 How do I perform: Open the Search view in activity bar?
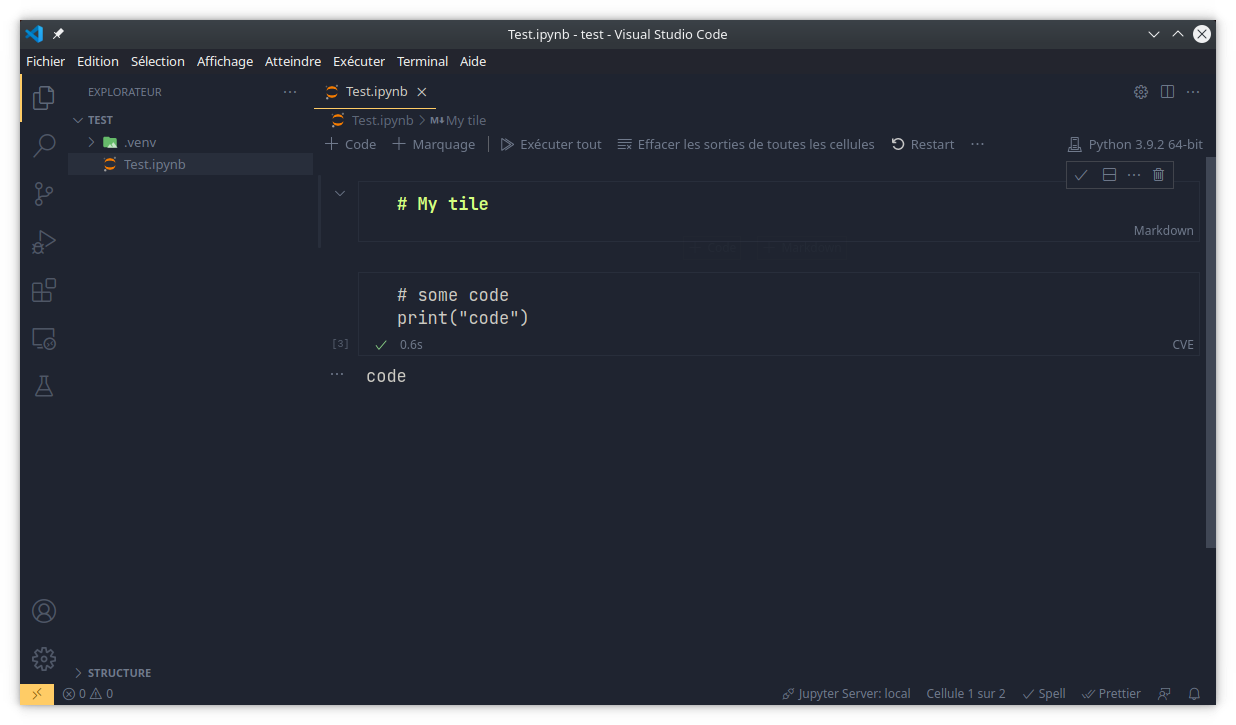(44, 146)
